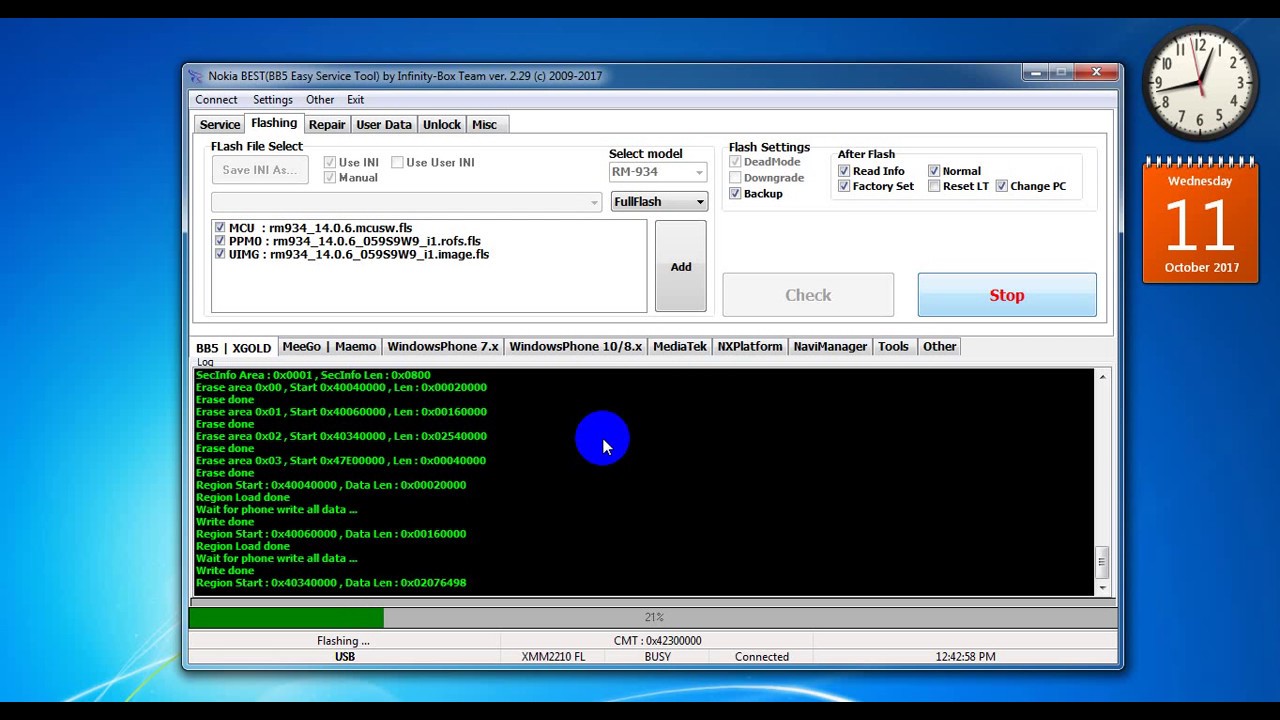Click the log vertical scrollbar thumb
This screenshot has height=720, width=1280.
point(1102,562)
